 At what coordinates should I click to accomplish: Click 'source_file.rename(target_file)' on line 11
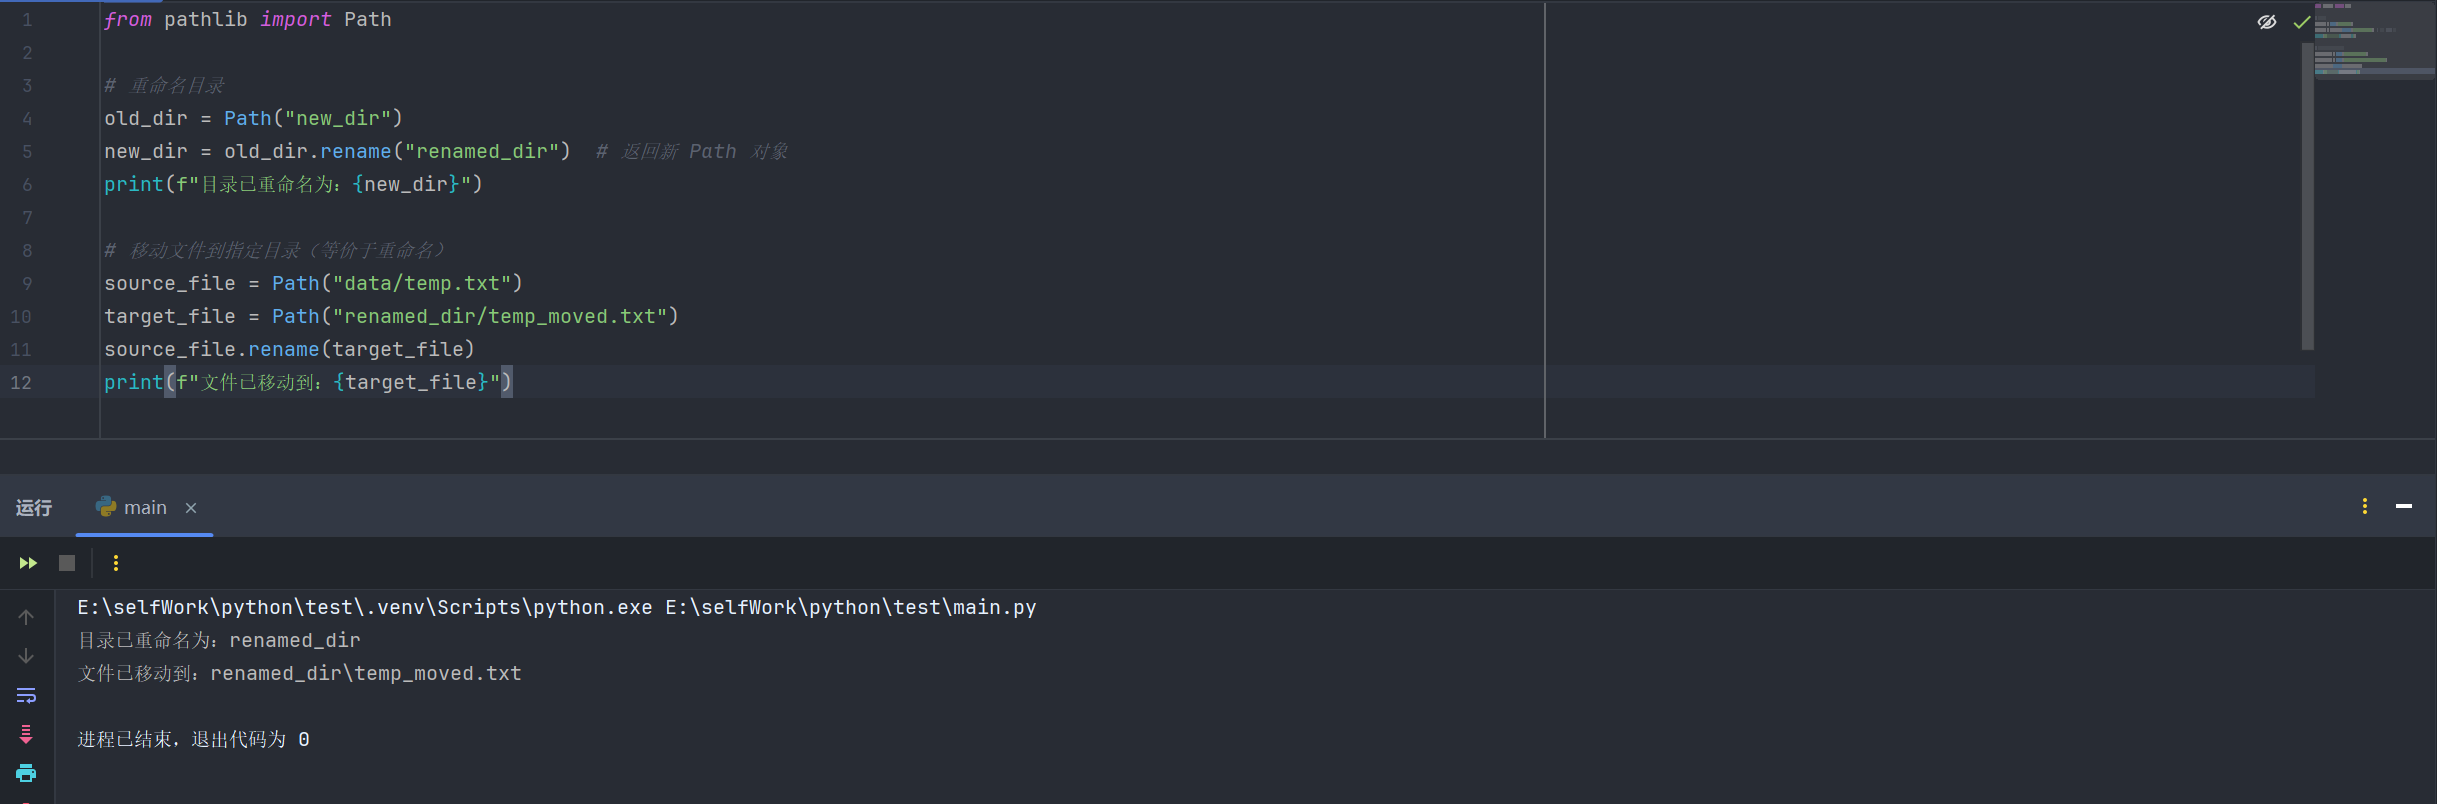coord(290,349)
